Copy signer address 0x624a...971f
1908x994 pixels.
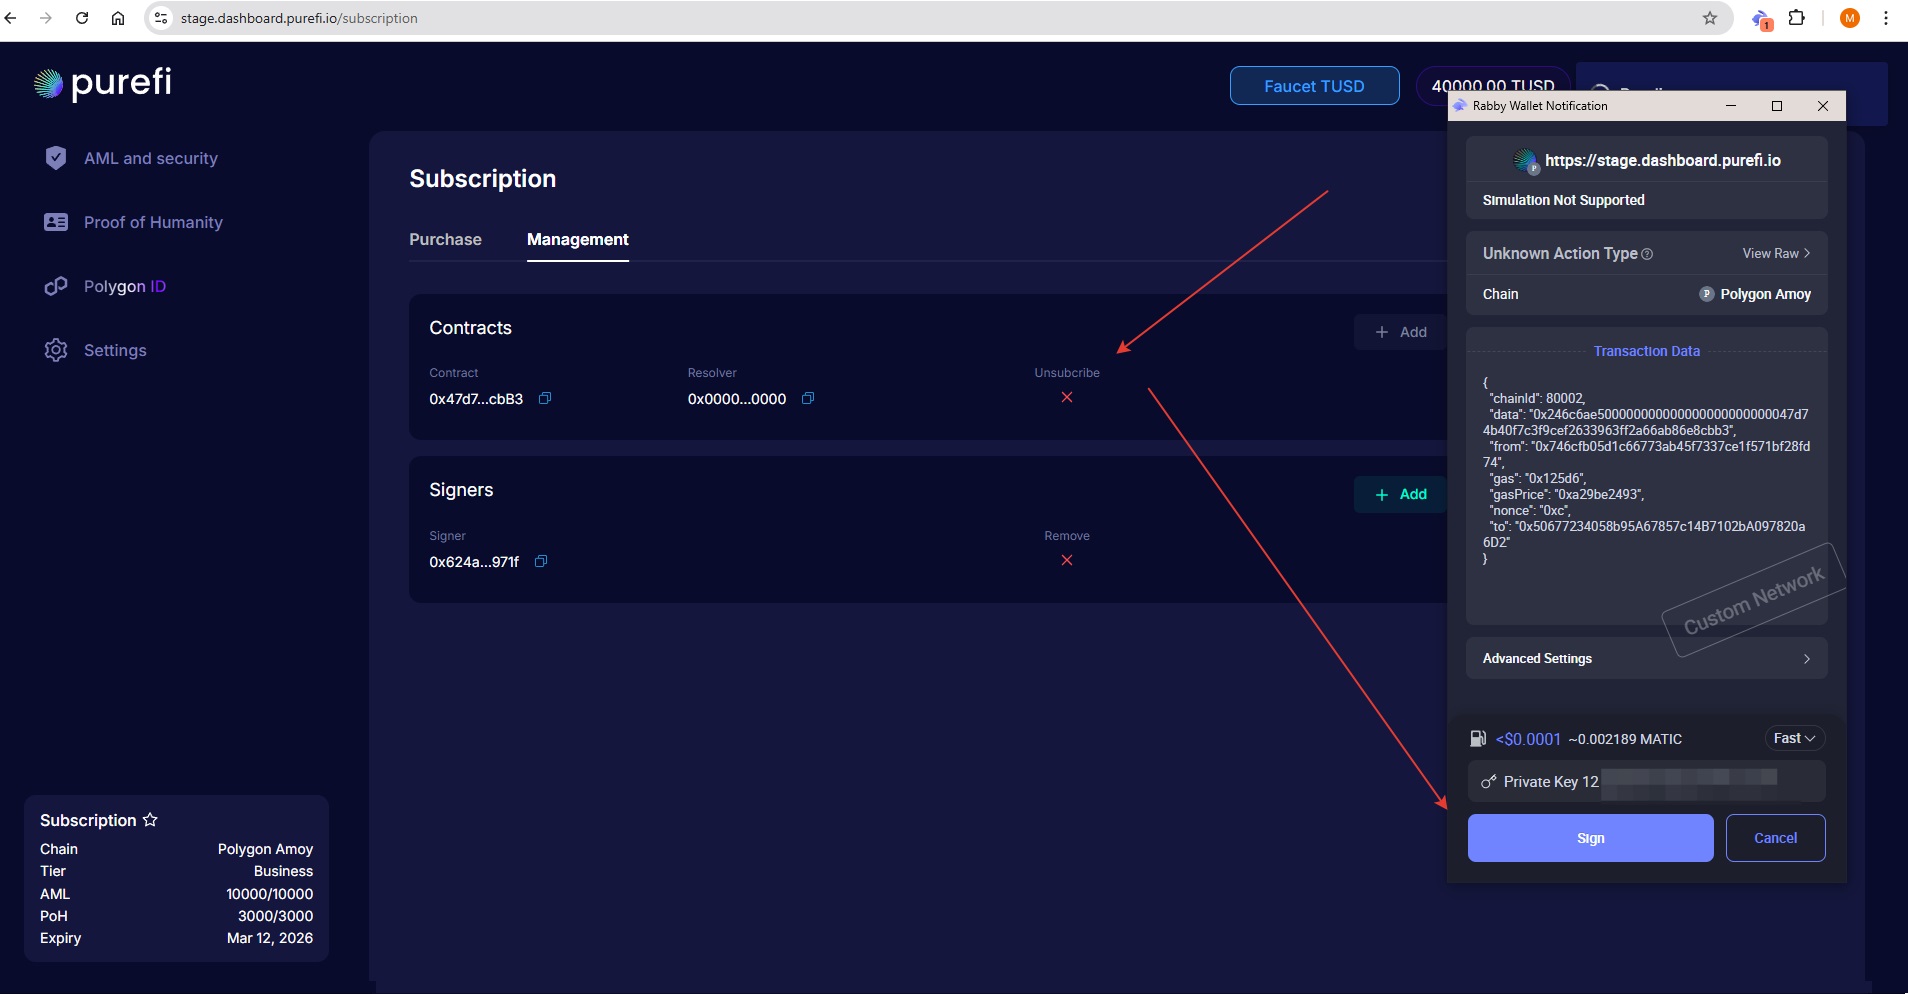tap(541, 561)
